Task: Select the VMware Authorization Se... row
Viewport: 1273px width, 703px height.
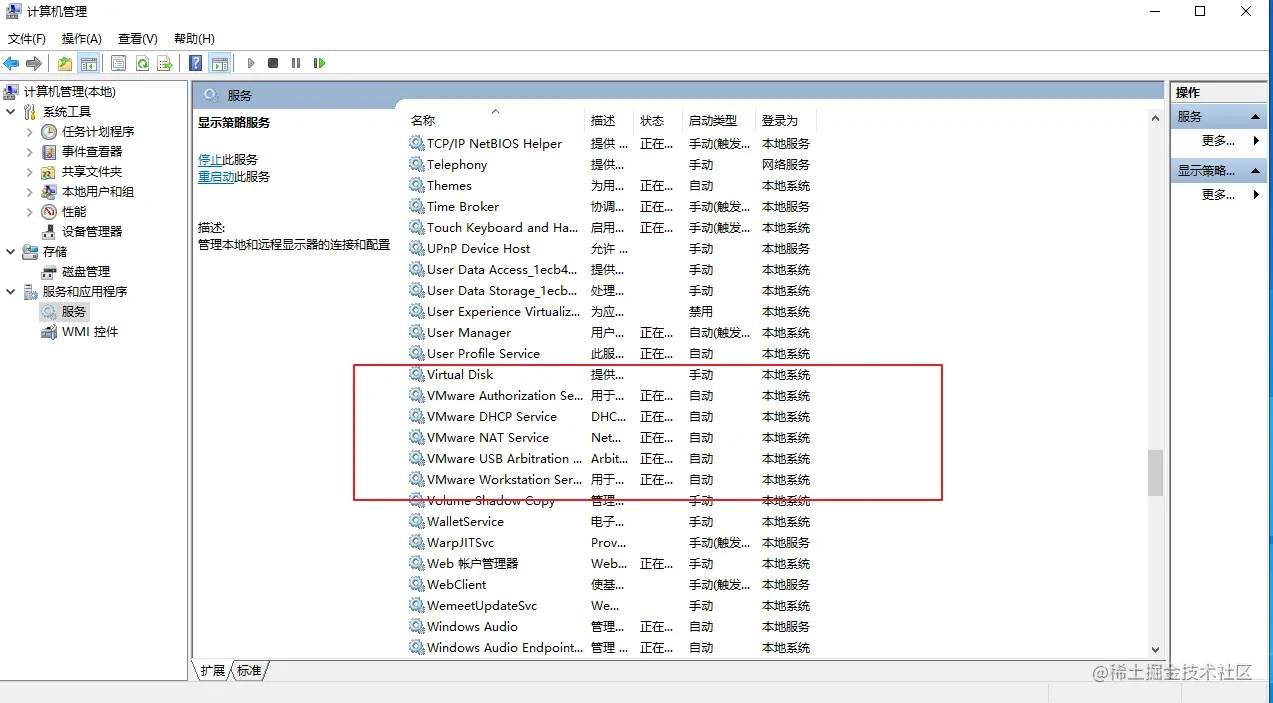Action: pos(612,396)
